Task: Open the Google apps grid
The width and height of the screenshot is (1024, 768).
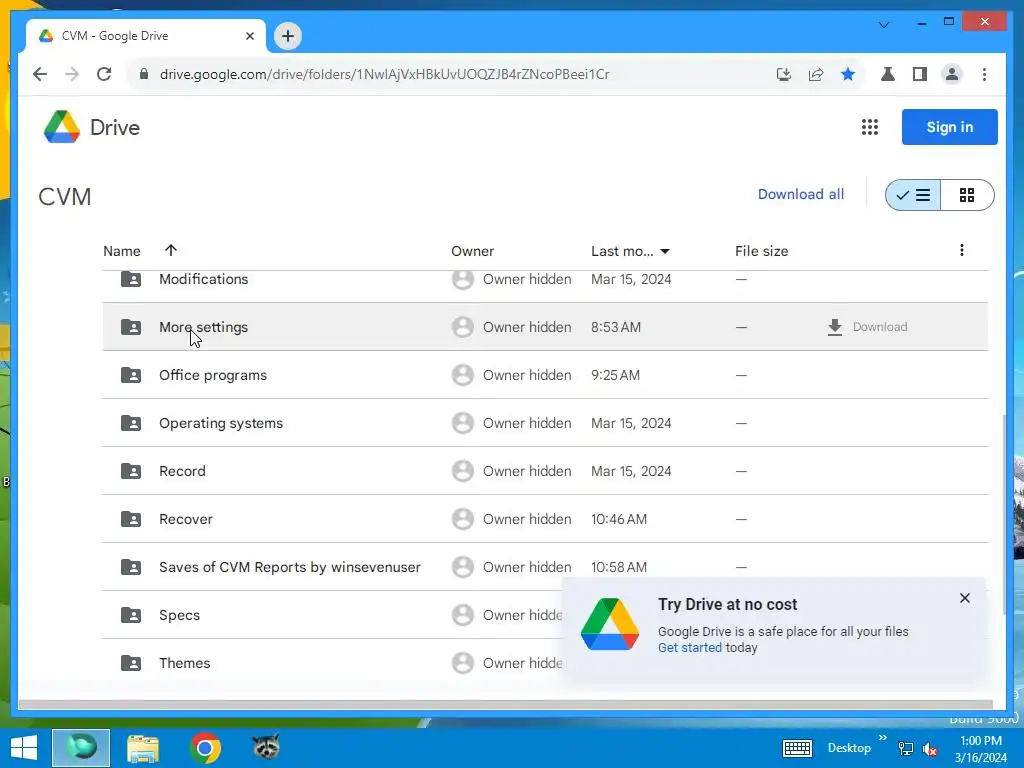Action: point(869,127)
